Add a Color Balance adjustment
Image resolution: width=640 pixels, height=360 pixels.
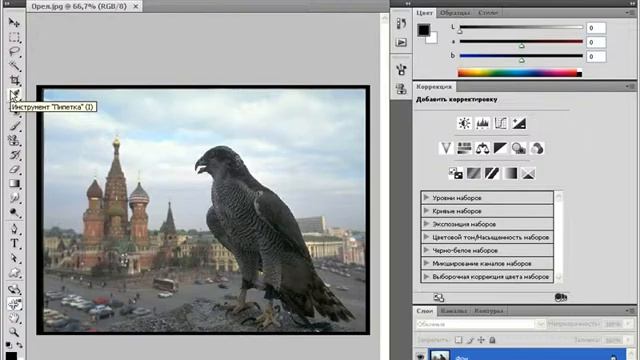(482, 148)
